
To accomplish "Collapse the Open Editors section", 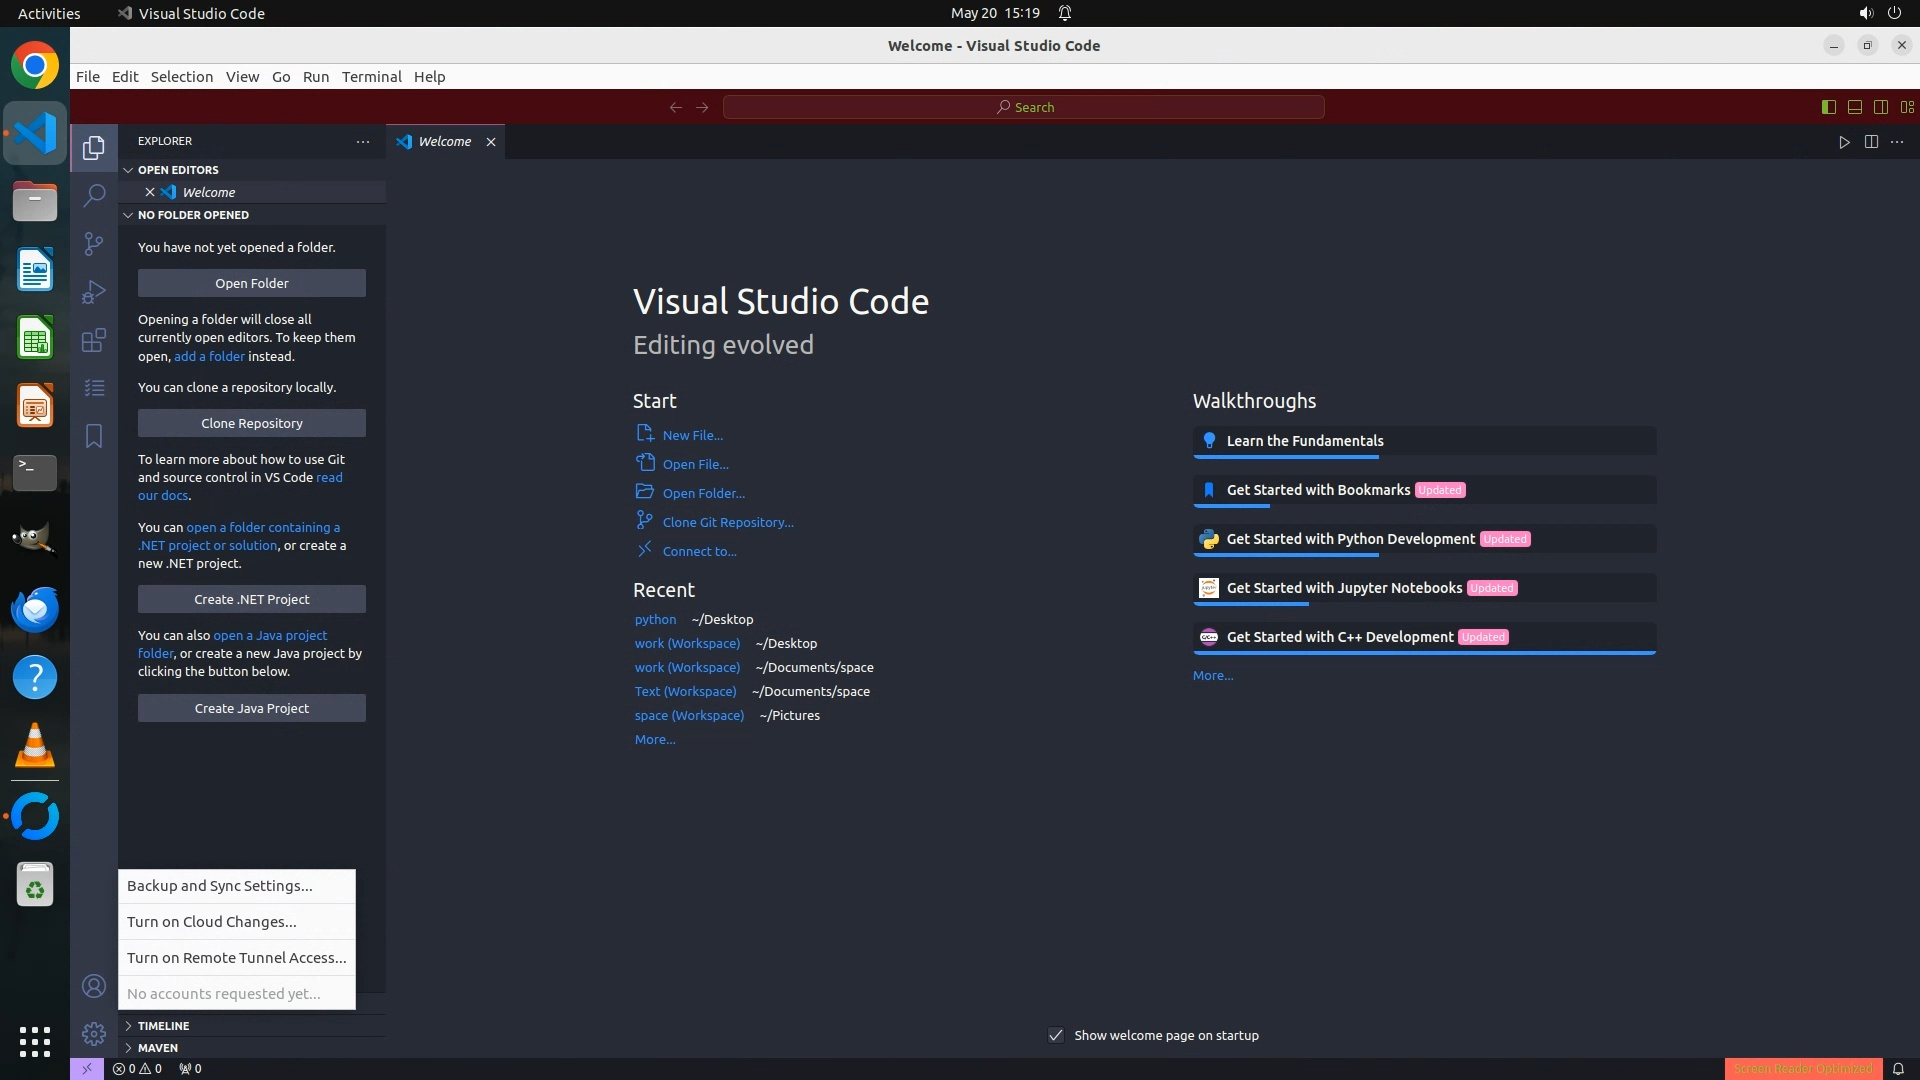I will click(x=178, y=170).
